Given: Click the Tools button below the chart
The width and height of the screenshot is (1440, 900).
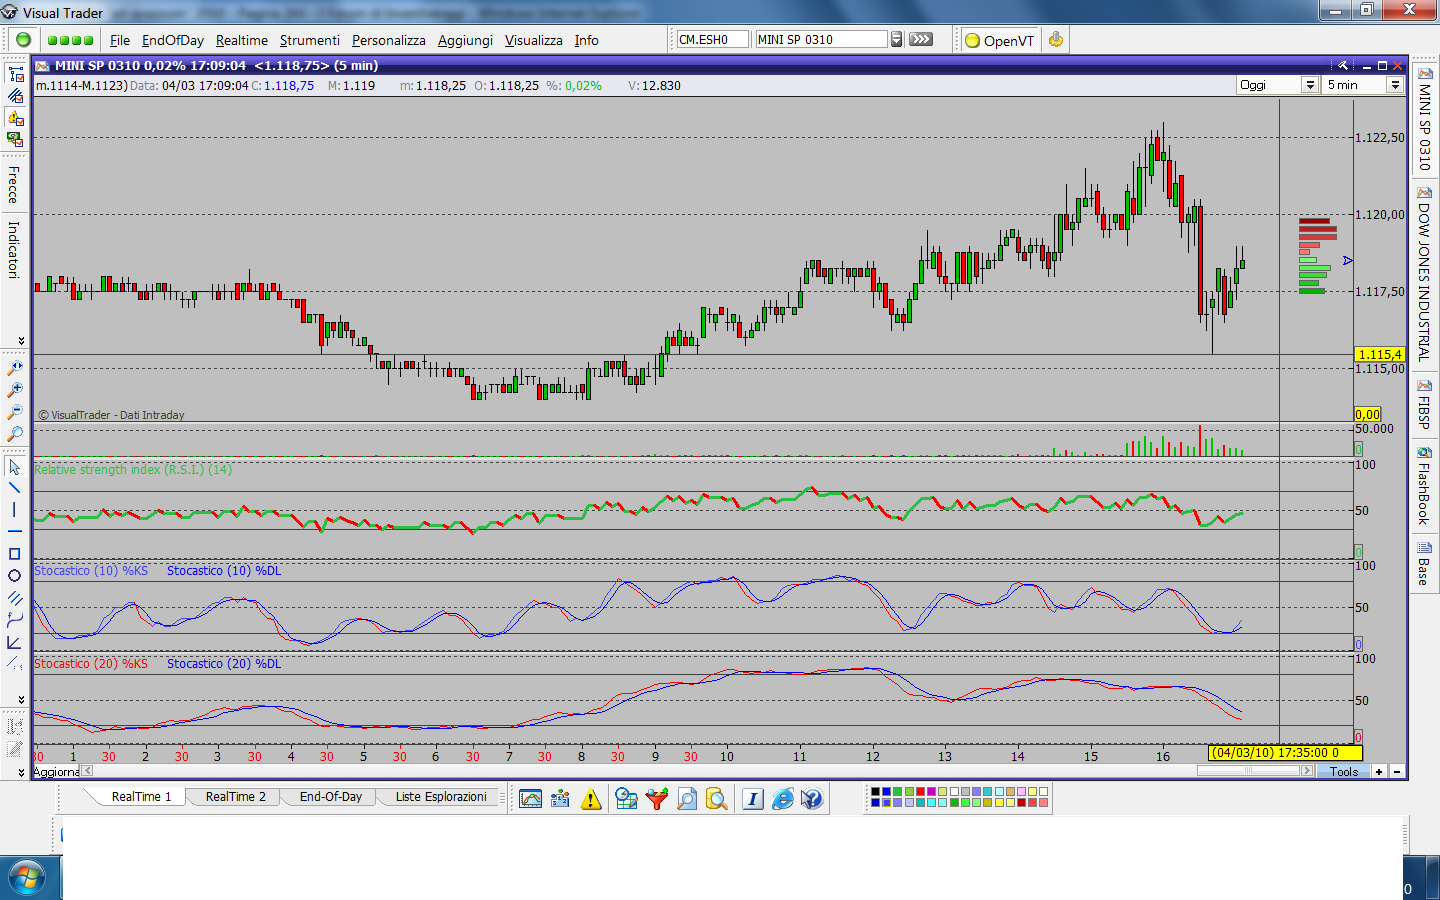Looking at the screenshot, I should pyautogui.click(x=1344, y=771).
